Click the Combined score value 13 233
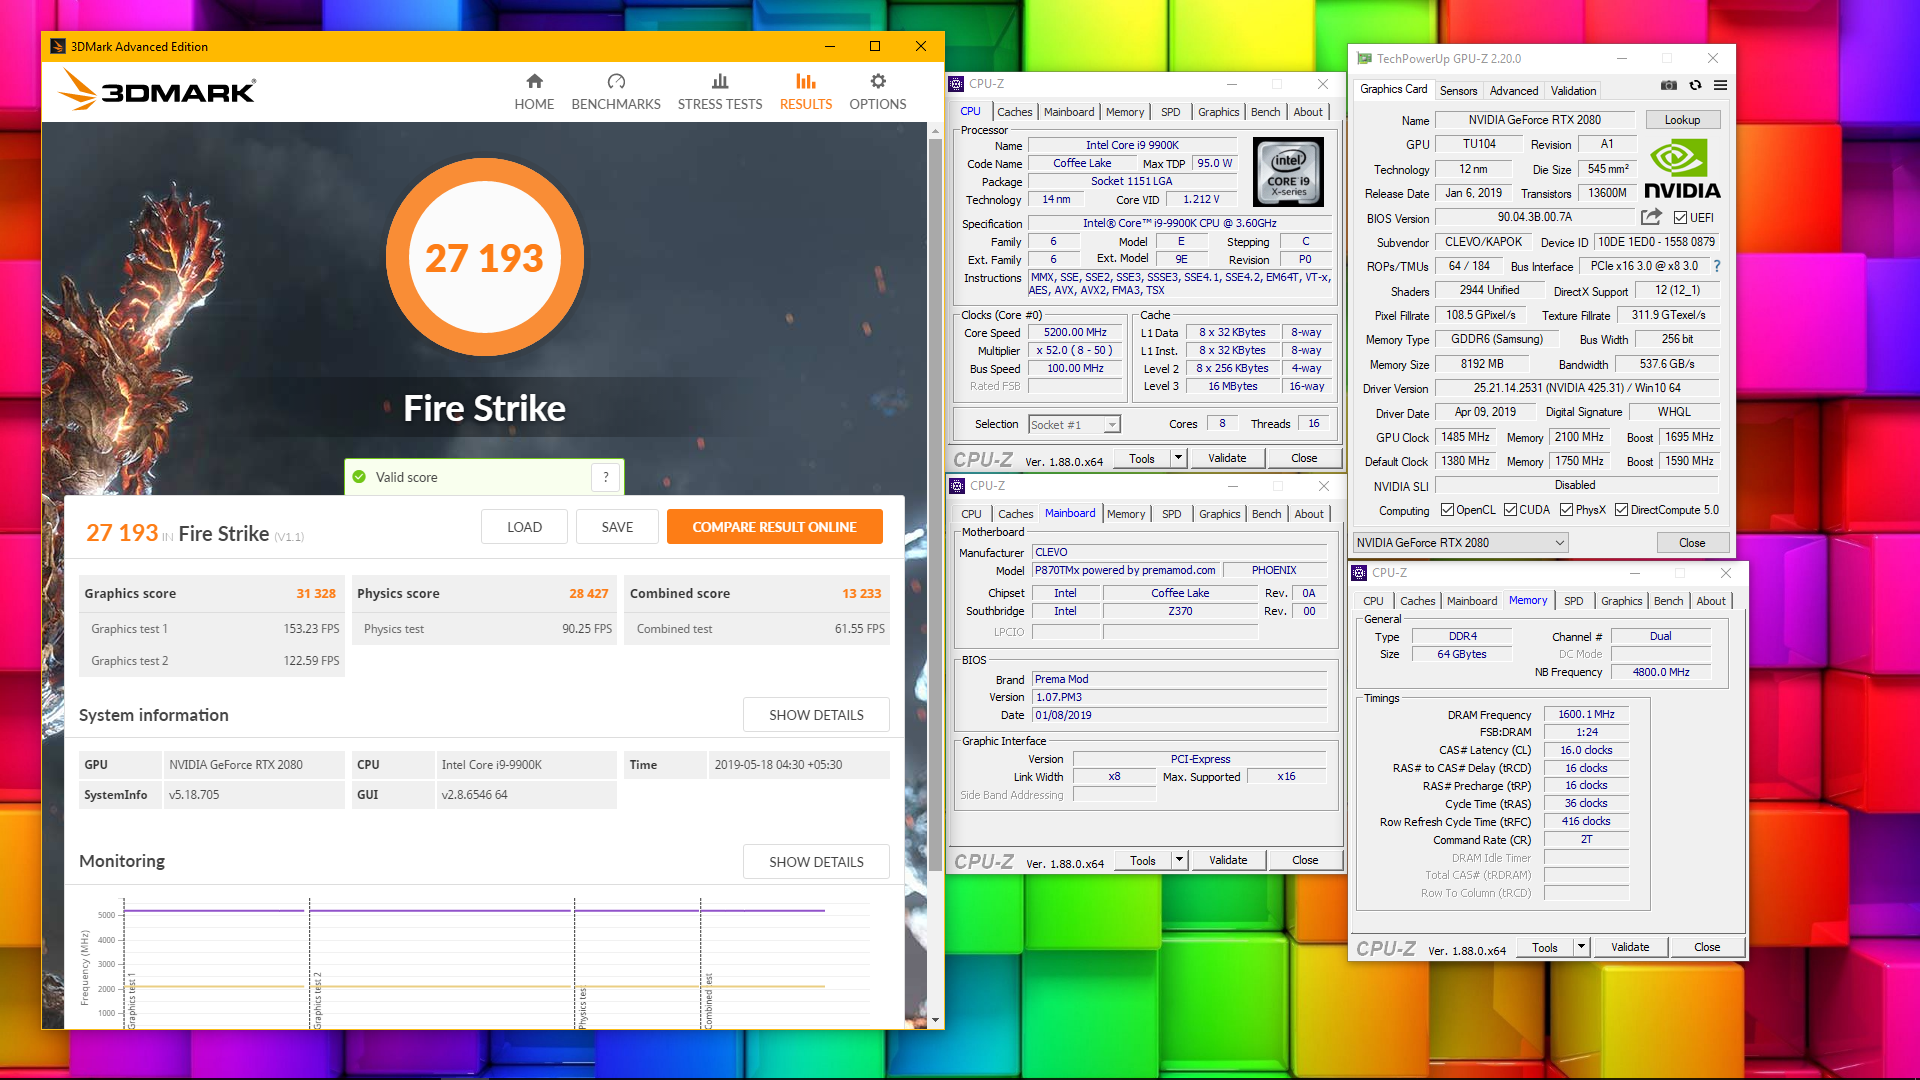1920x1080 pixels. pyautogui.click(x=861, y=593)
